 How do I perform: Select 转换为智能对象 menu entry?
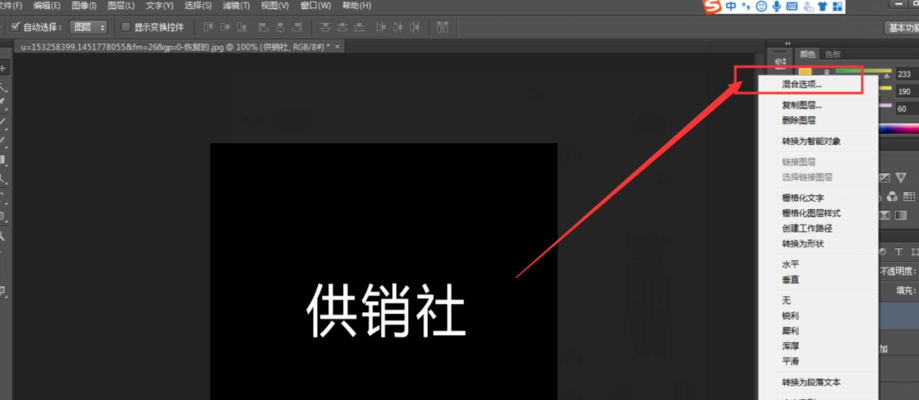pyautogui.click(x=818, y=141)
